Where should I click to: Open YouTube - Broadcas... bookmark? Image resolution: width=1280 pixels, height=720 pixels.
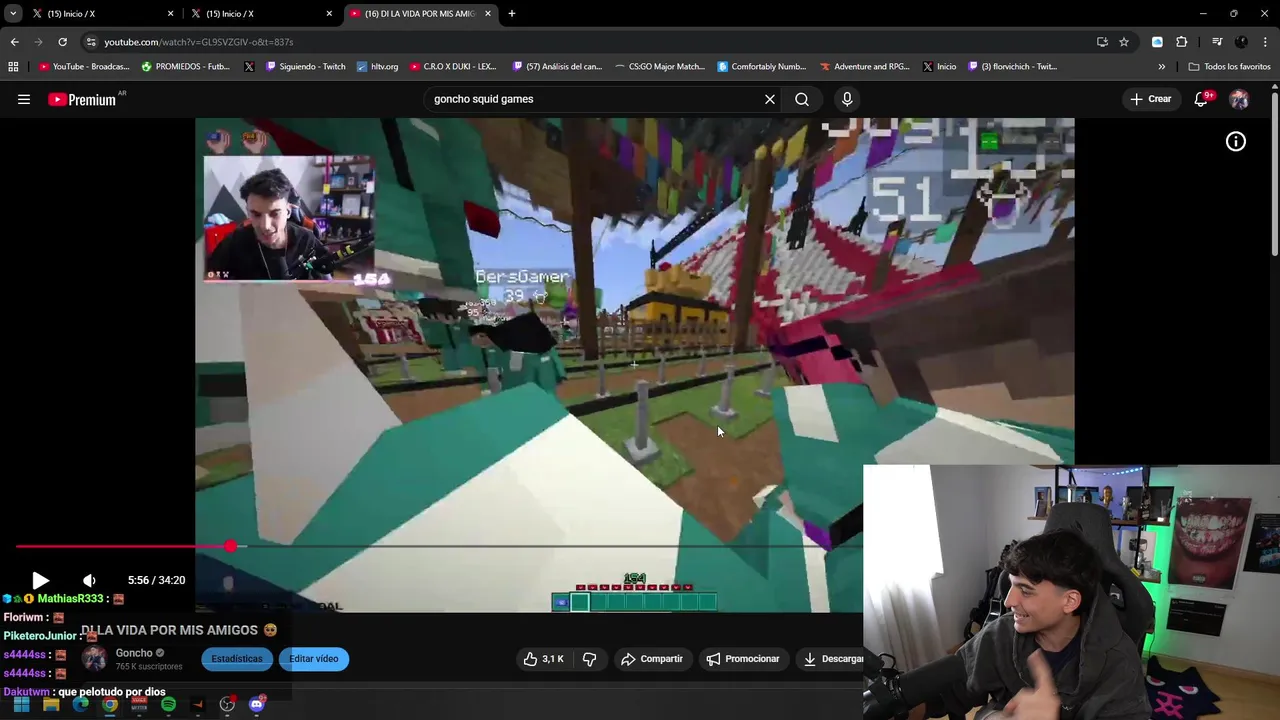[84, 67]
